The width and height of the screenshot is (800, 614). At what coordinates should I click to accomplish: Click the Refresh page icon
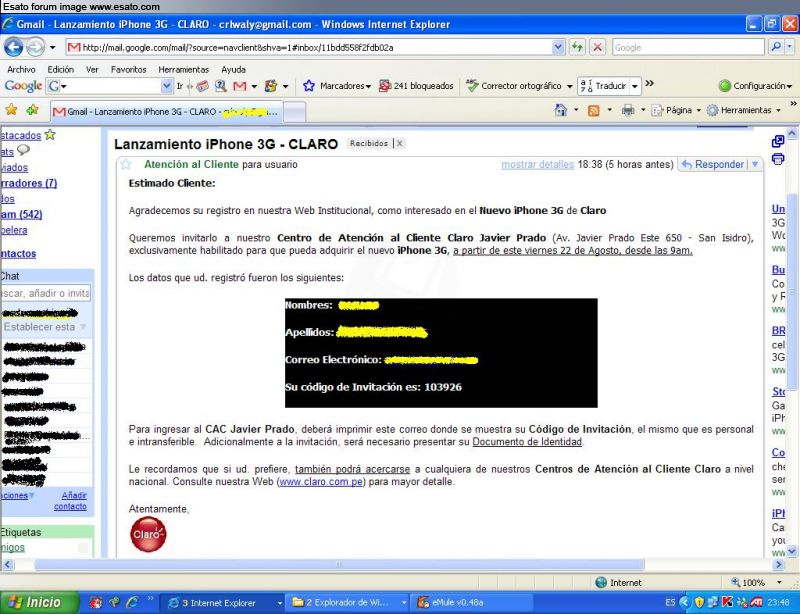pyautogui.click(x=577, y=47)
